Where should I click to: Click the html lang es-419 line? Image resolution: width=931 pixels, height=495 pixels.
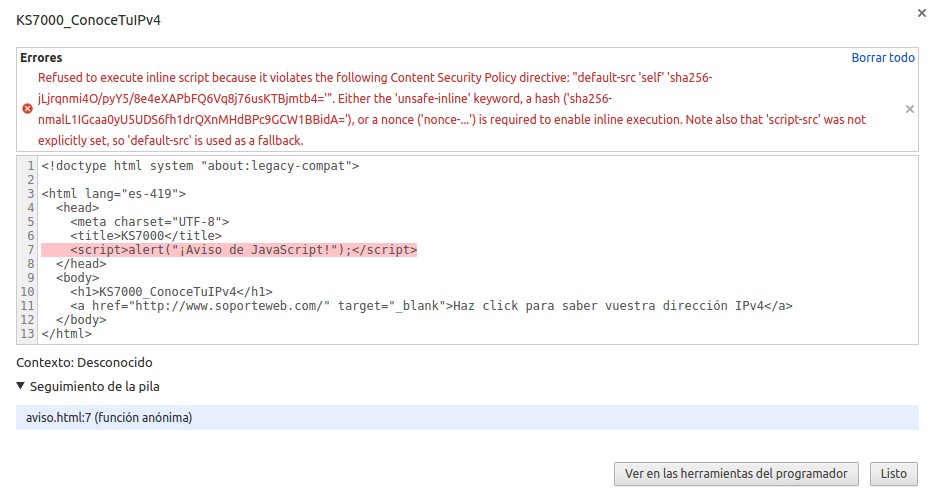[x=113, y=194]
